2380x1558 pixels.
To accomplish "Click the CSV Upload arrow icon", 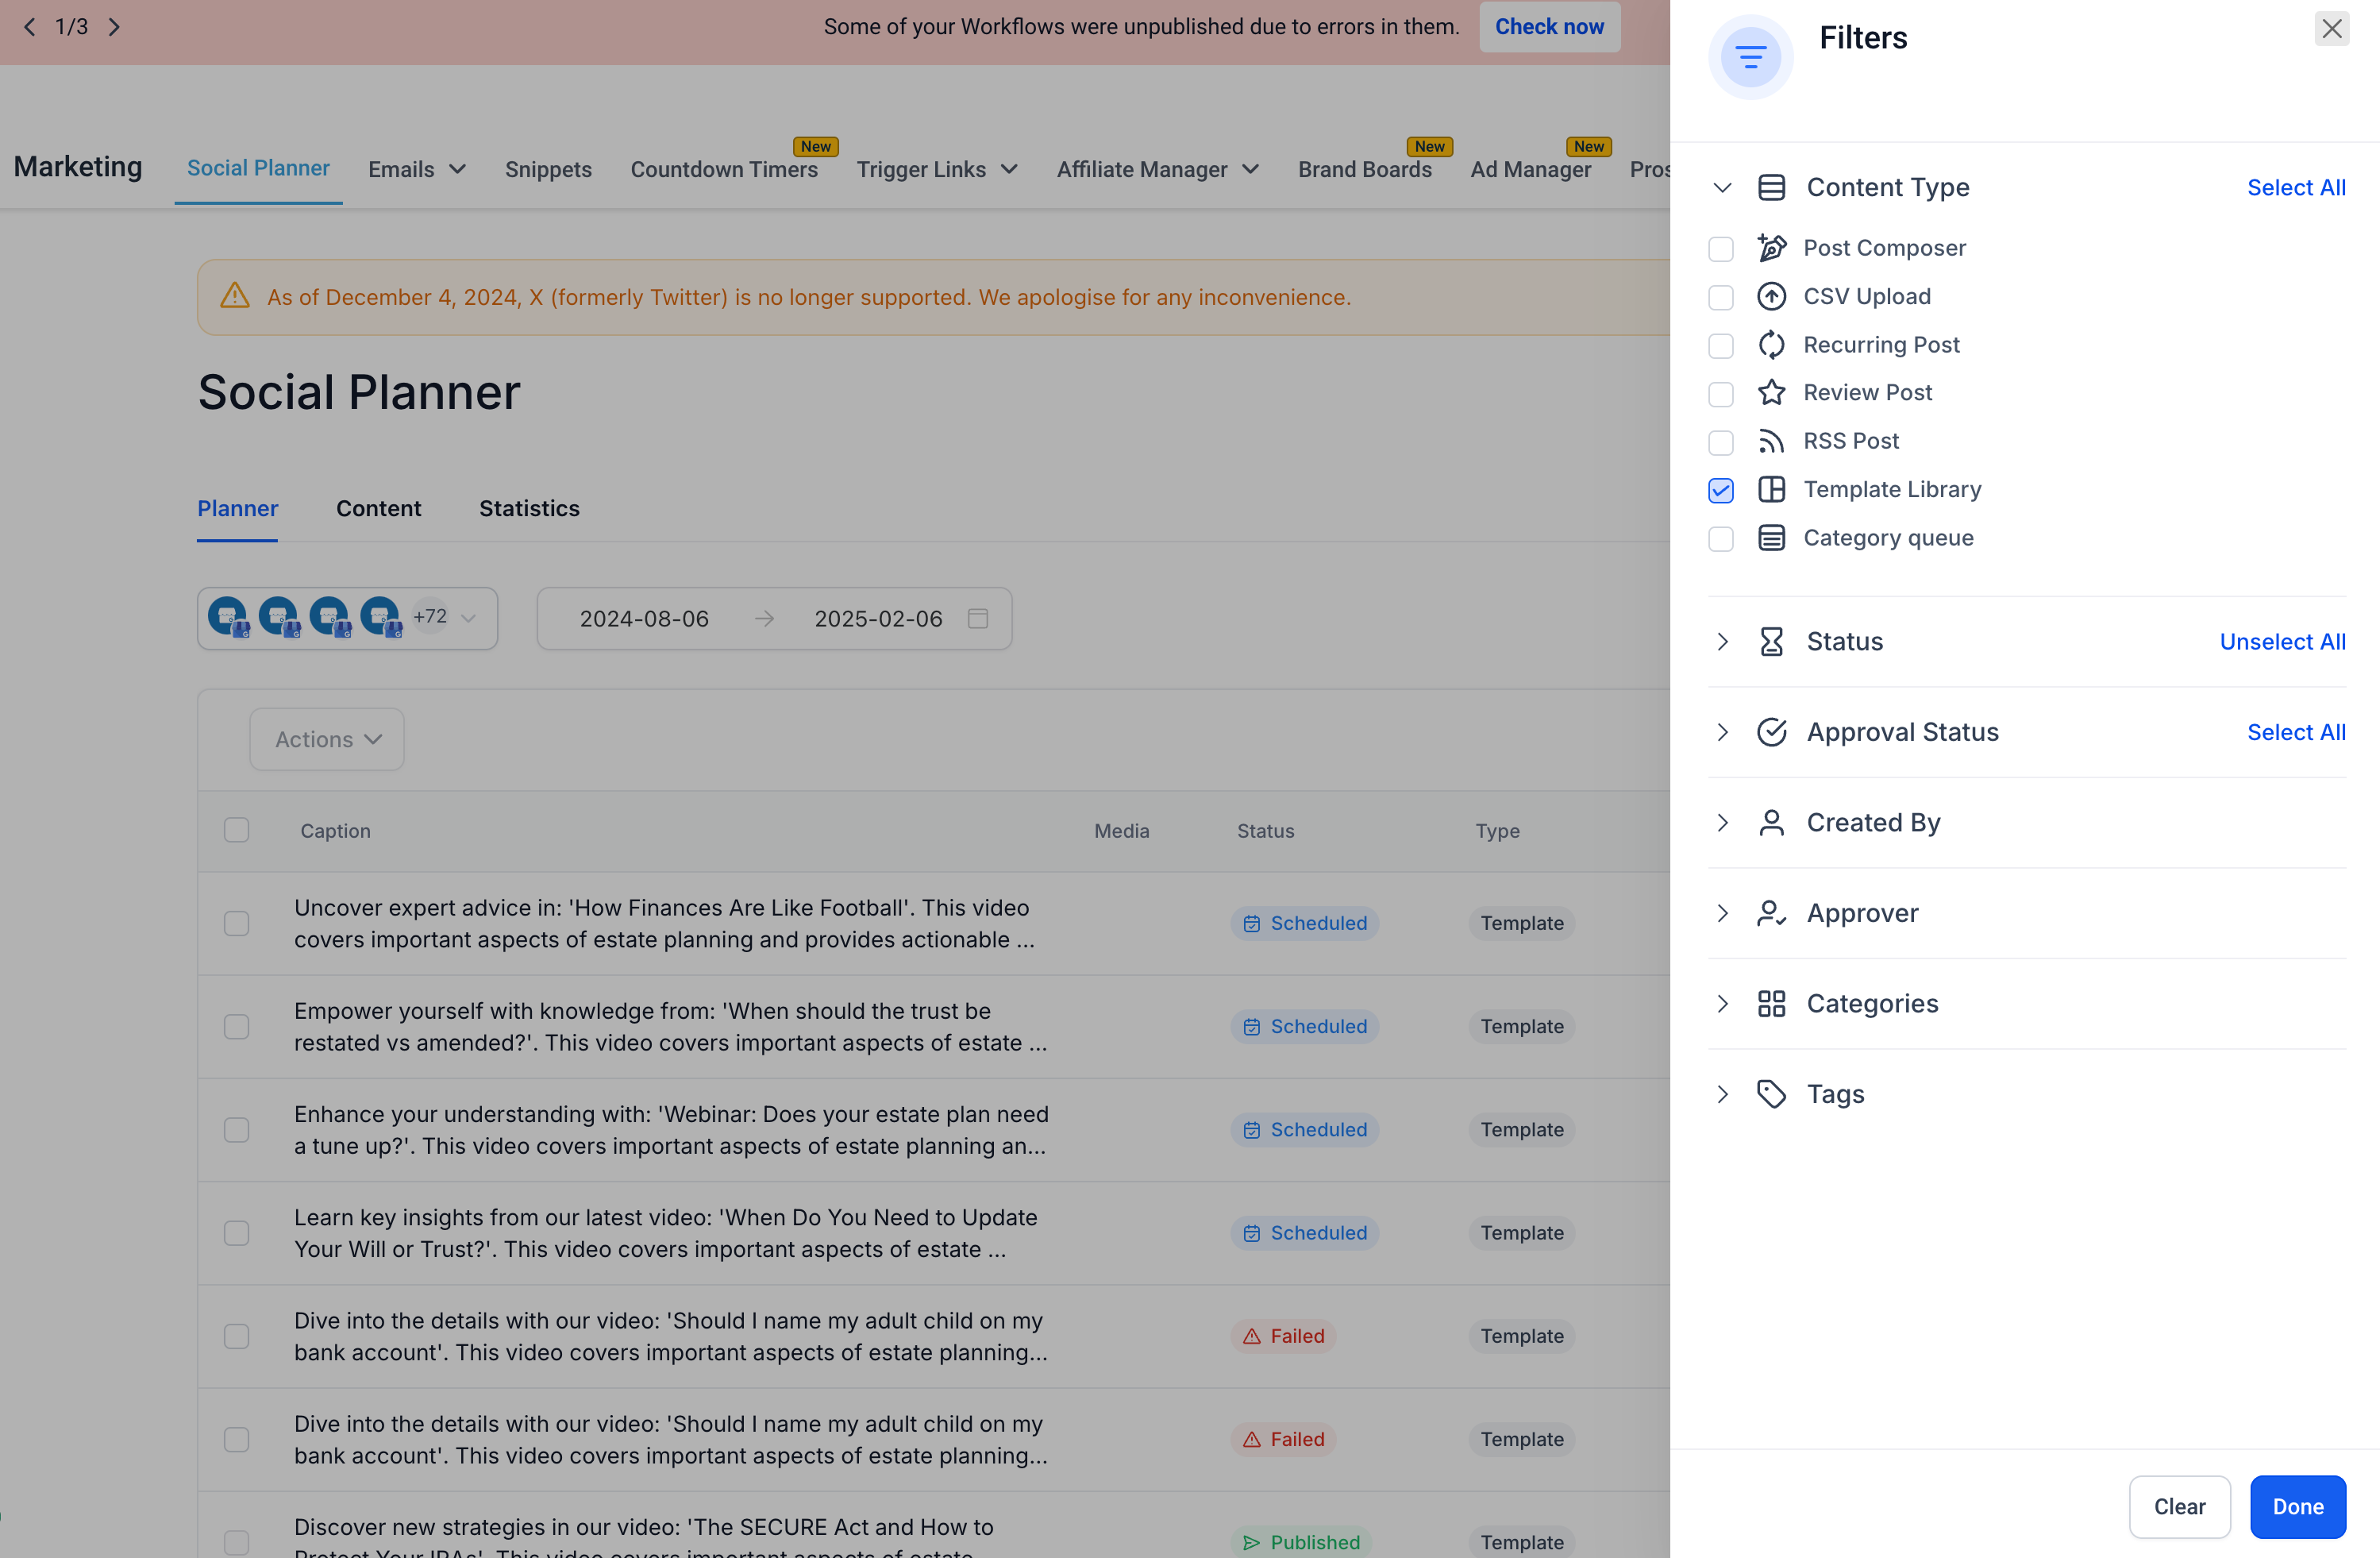I will pyautogui.click(x=1771, y=296).
